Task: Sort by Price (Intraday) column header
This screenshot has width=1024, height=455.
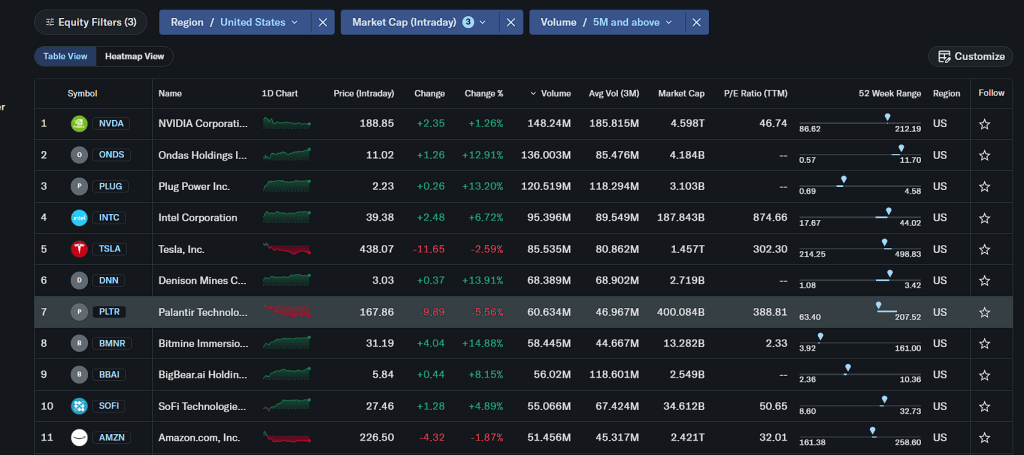Action: (364, 93)
